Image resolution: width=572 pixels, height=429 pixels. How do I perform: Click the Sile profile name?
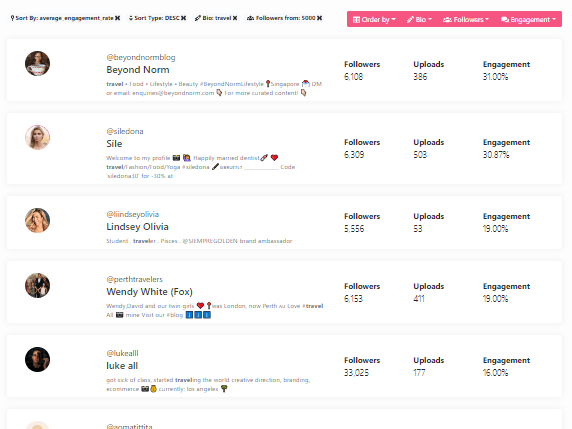[114, 144]
